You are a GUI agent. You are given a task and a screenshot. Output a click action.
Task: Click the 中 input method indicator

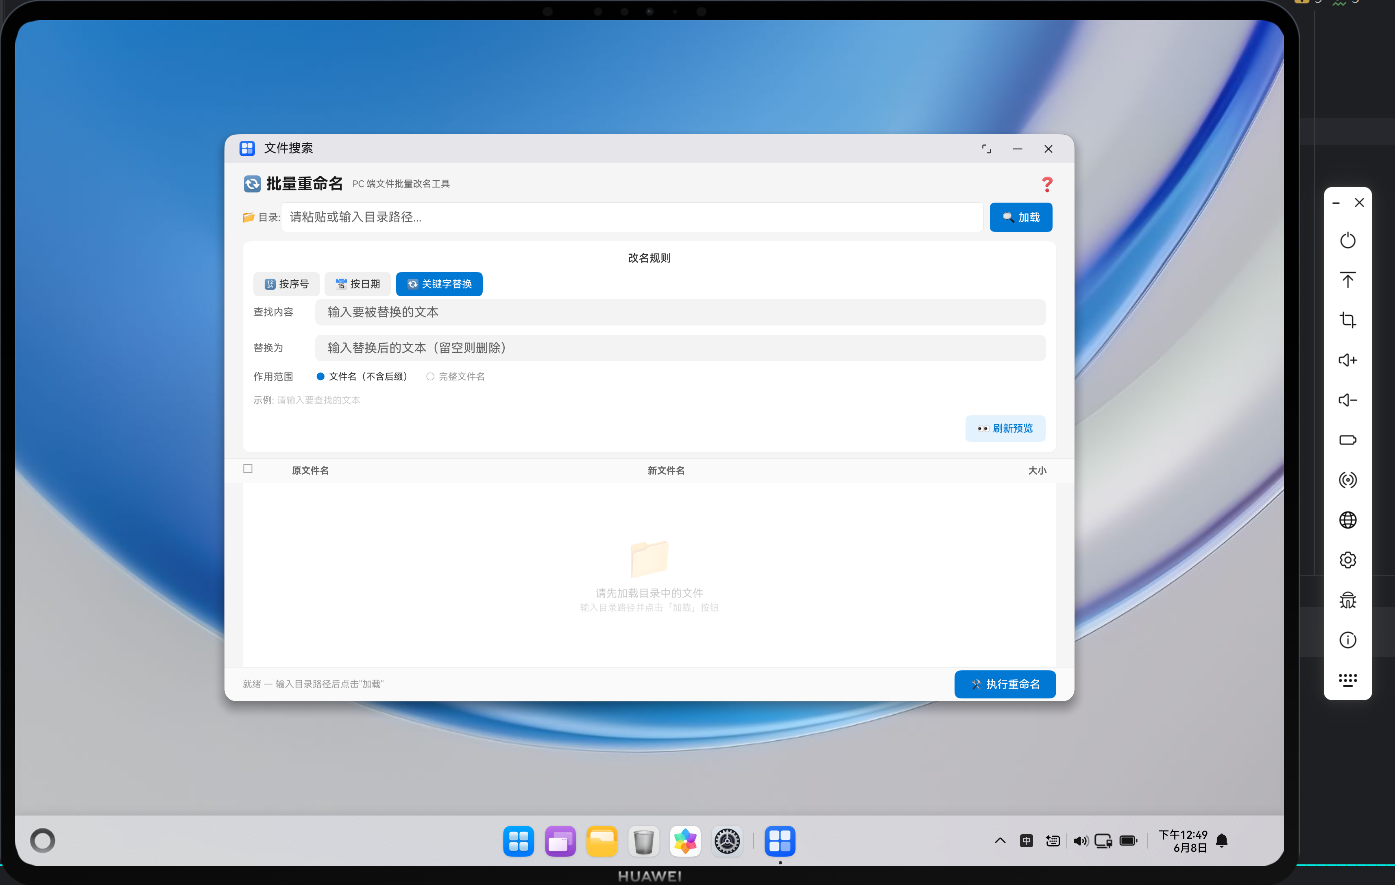(1026, 841)
